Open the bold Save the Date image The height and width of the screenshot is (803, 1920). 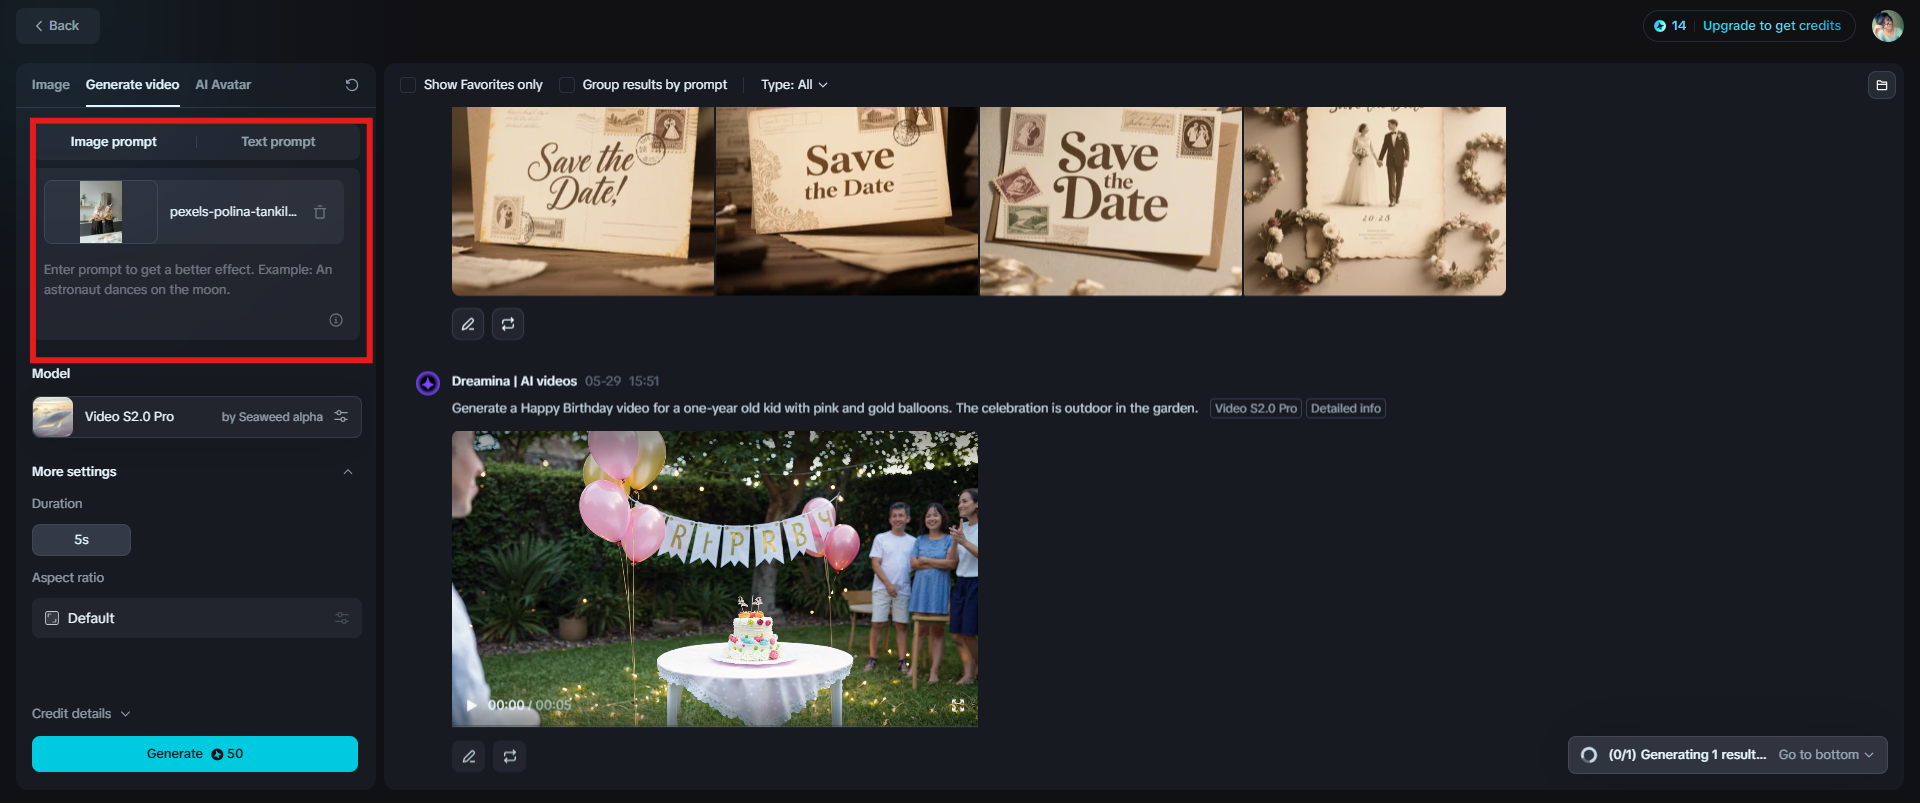click(1111, 201)
